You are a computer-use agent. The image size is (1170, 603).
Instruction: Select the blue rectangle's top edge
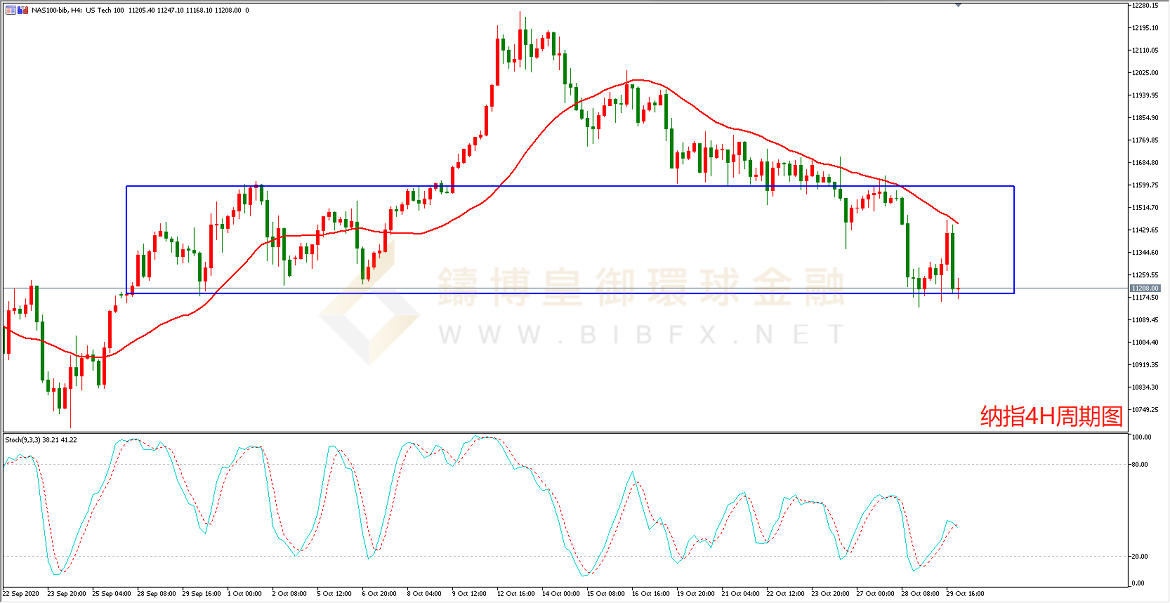[570, 186]
